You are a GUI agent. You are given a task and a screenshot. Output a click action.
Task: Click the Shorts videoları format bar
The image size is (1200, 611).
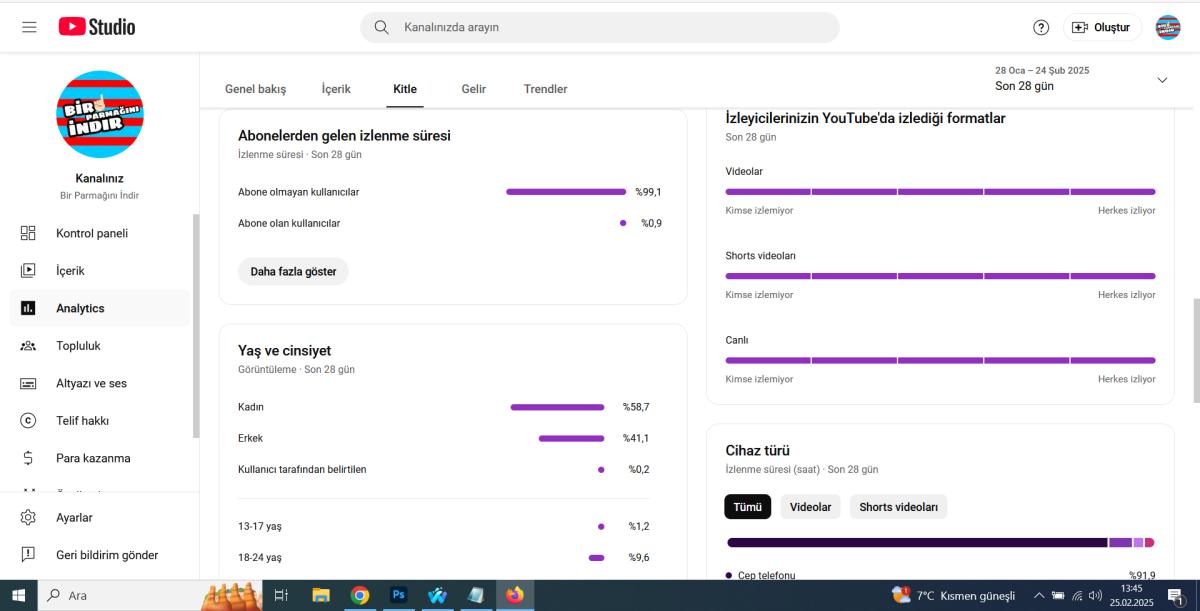[940, 275]
